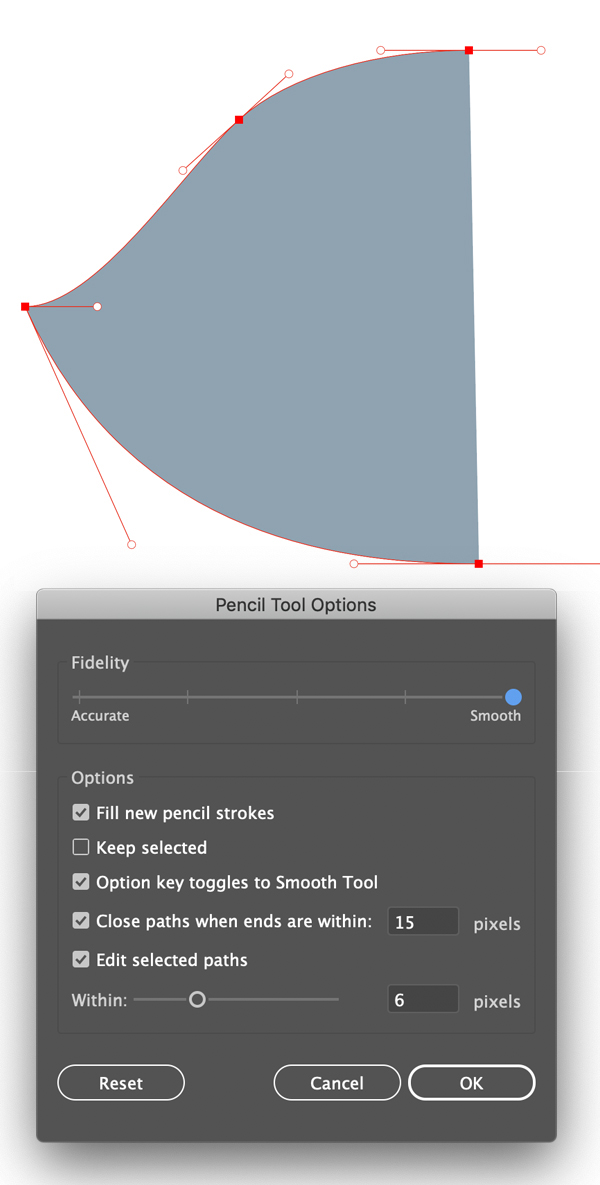Enable the Keep selected checkbox
This screenshot has height=1185, width=600.
(x=81, y=848)
